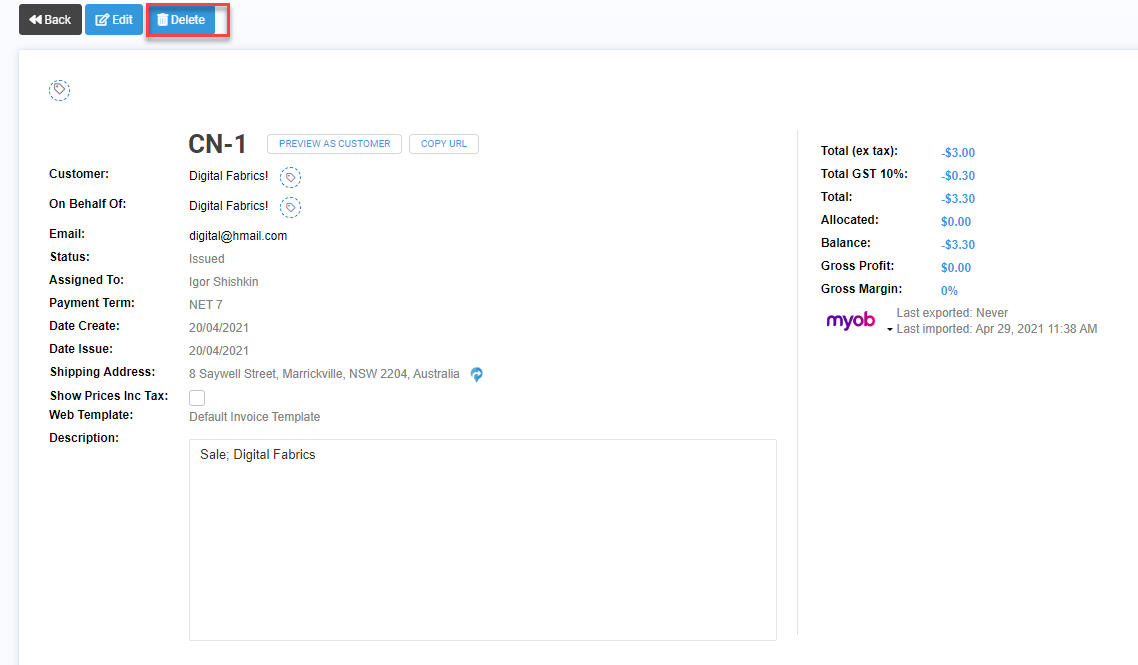Image resolution: width=1138 pixels, height=665 pixels.
Task: Click the email digital@hmail.com
Action: click(238, 236)
